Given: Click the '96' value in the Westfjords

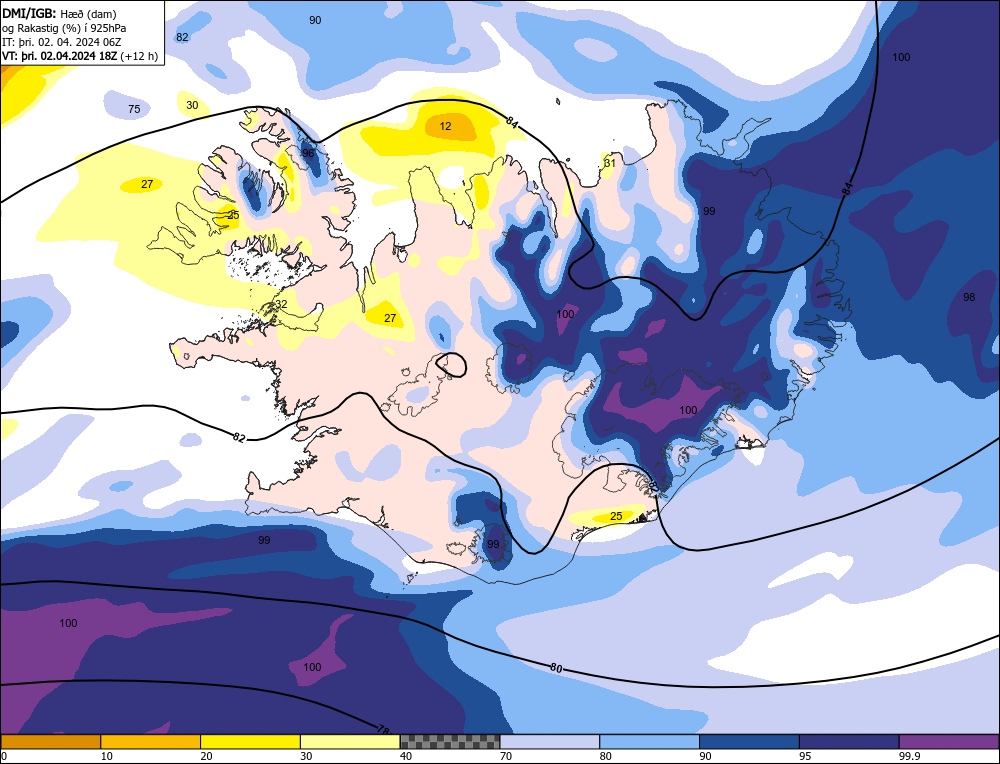Looking at the screenshot, I should point(308,153).
